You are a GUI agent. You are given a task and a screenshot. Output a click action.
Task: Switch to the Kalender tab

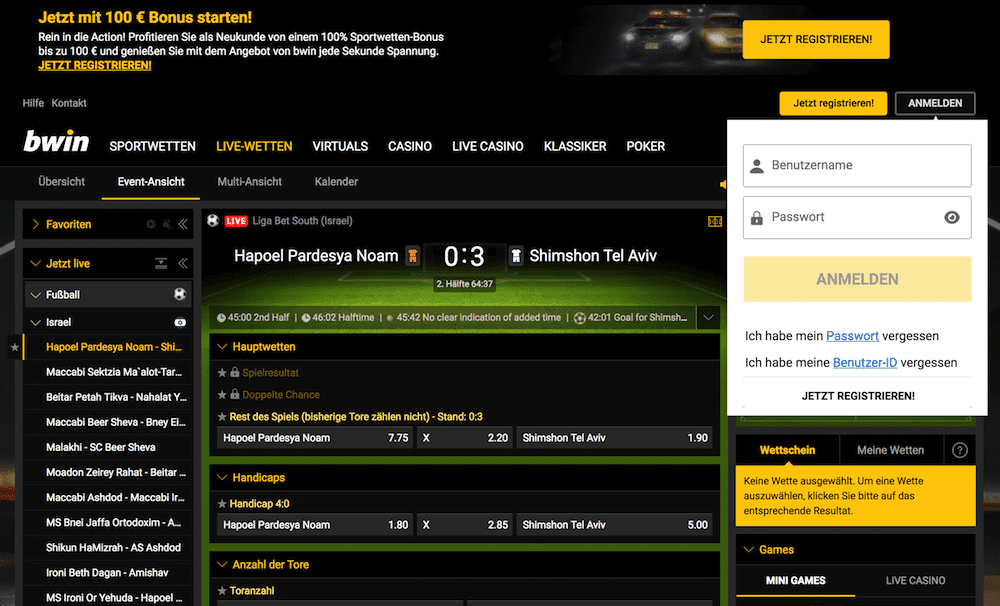point(336,182)
